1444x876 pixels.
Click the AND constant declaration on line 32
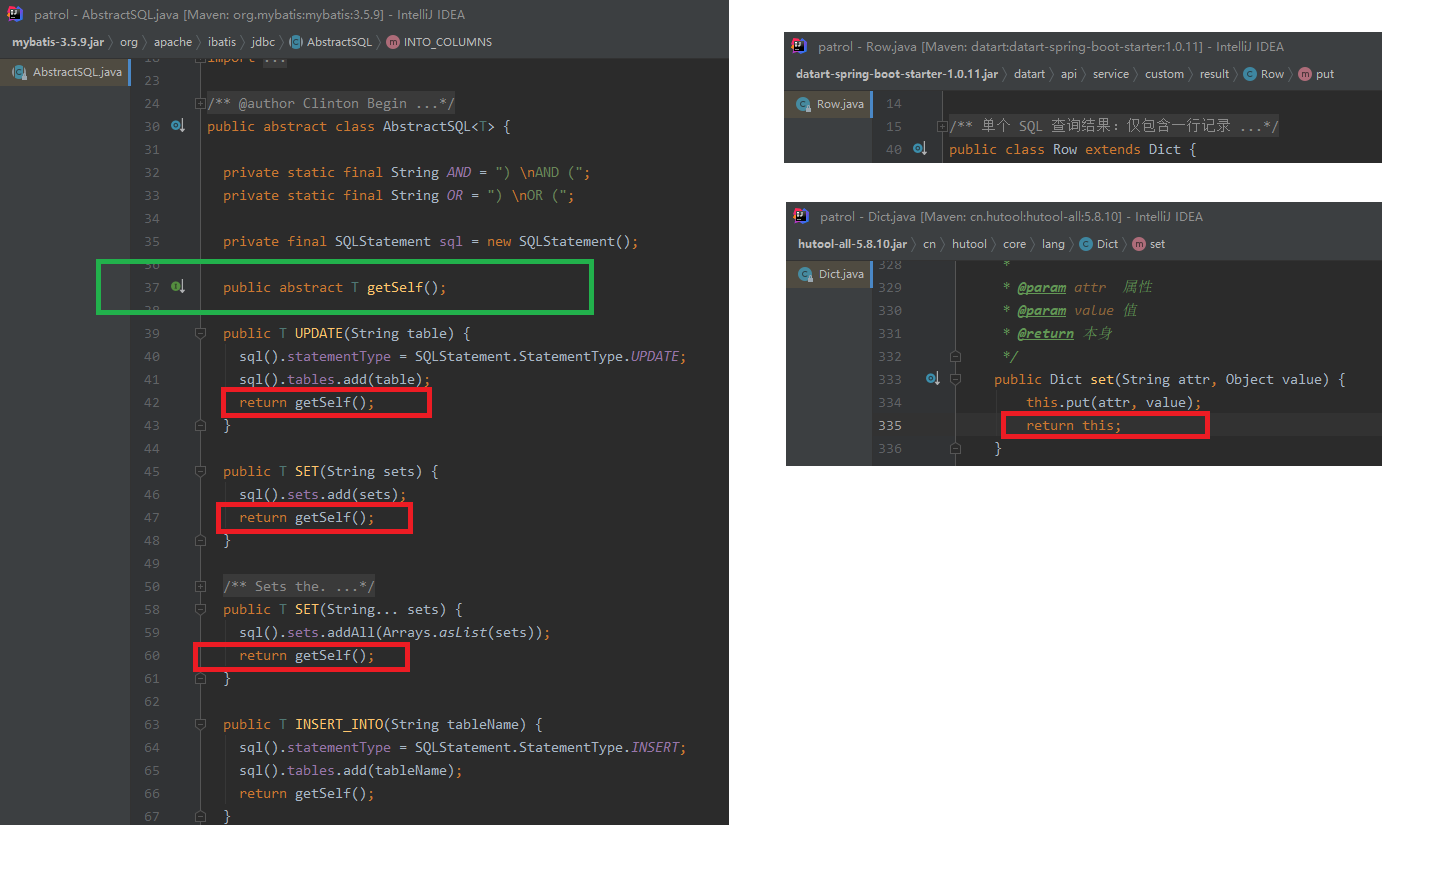pyautogui.click(x=407, y=172)
